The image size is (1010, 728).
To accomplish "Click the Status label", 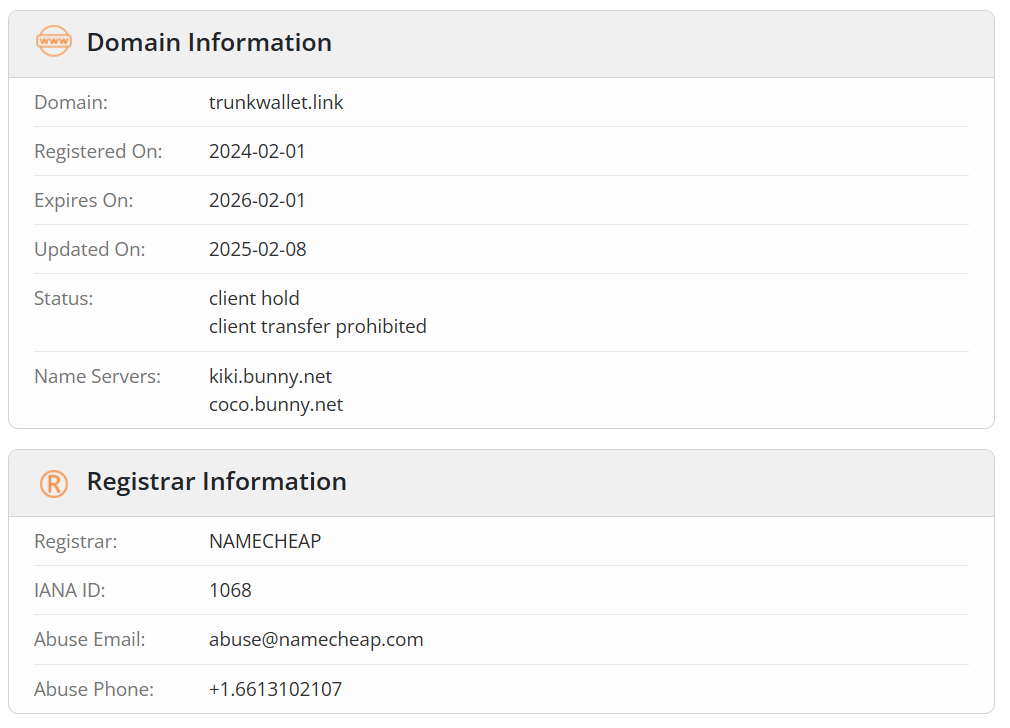I will coord(63,298).
